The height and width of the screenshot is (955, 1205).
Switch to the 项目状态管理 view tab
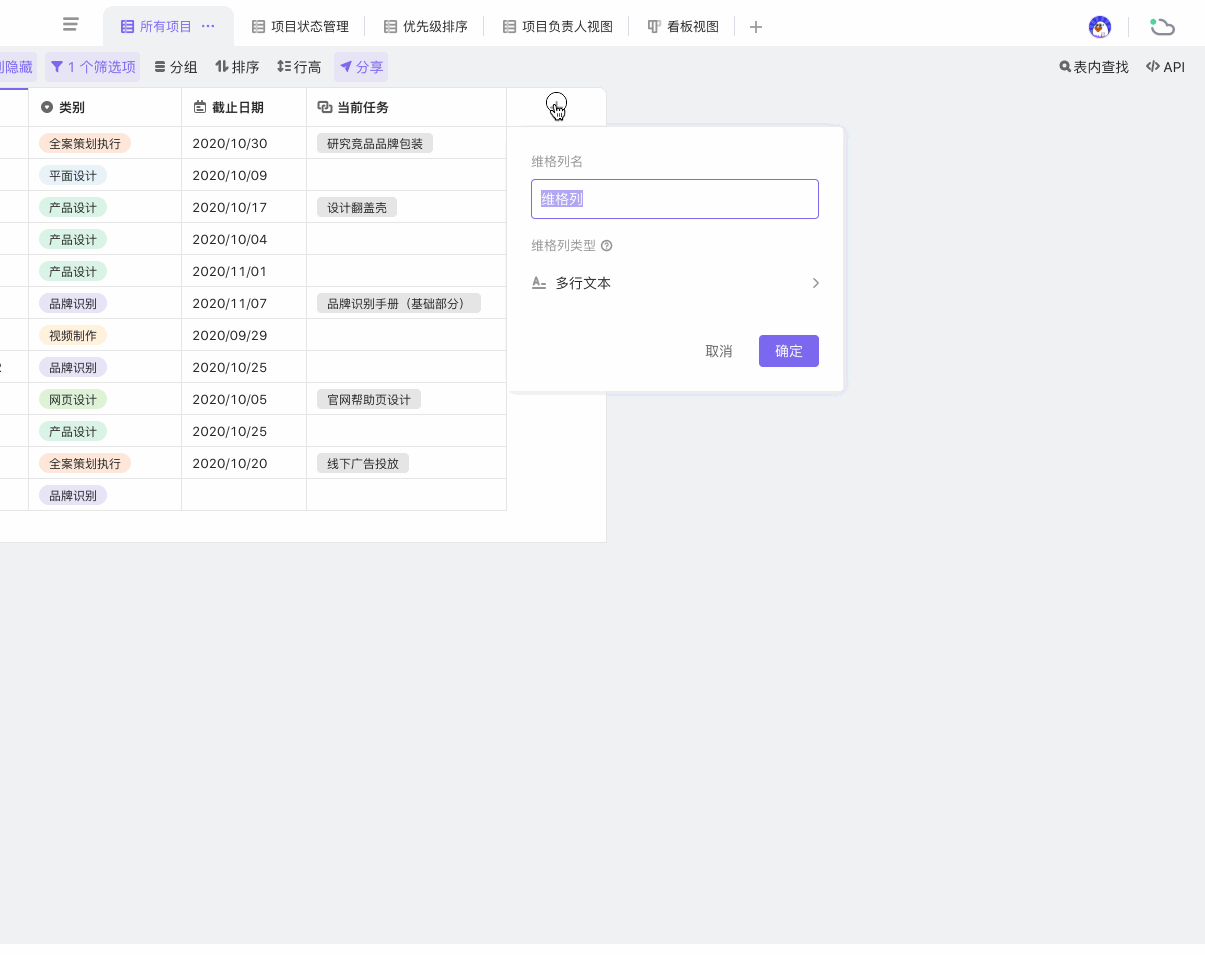[300, 27]
